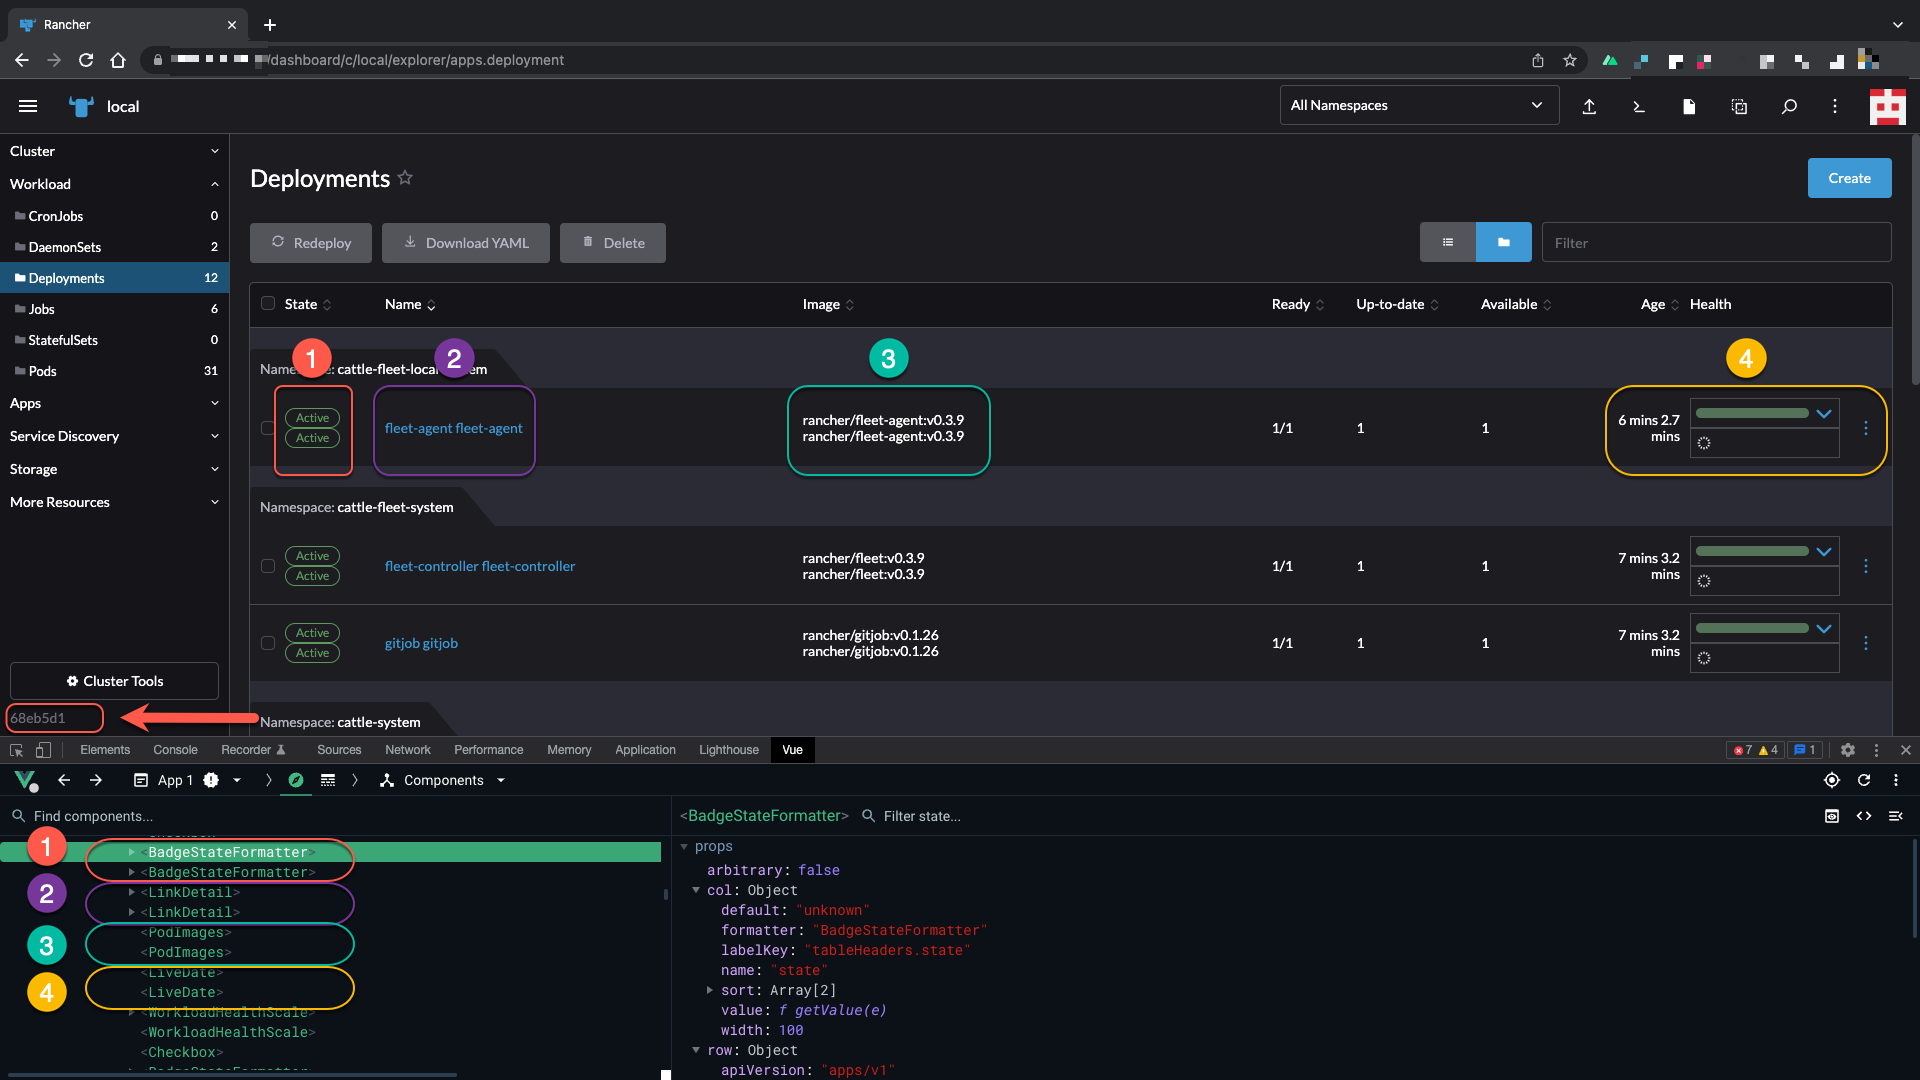
Task: Select the grouped list view icon above the table
Action: pyautogui.click(x=1503, y=242)
